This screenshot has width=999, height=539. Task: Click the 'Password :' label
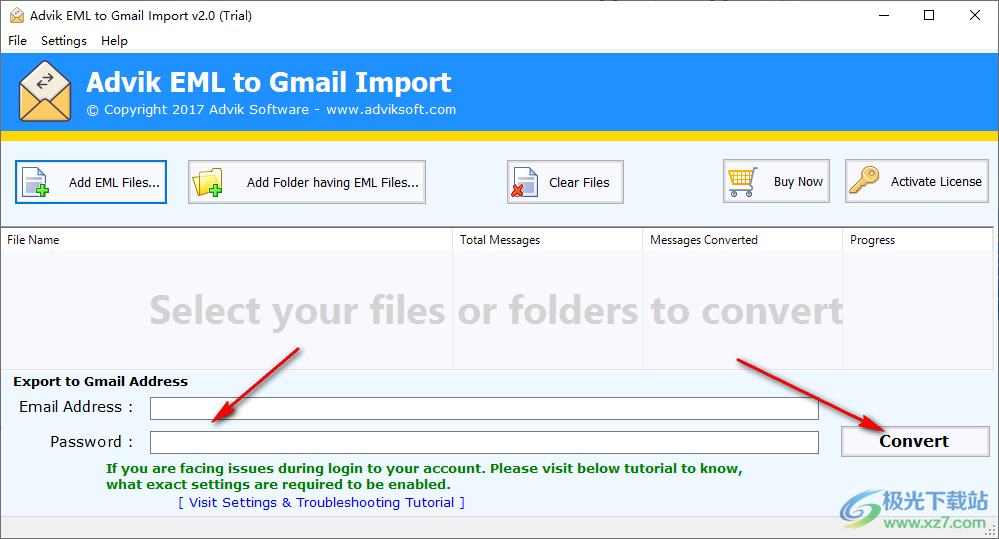[x=92, y=442]
